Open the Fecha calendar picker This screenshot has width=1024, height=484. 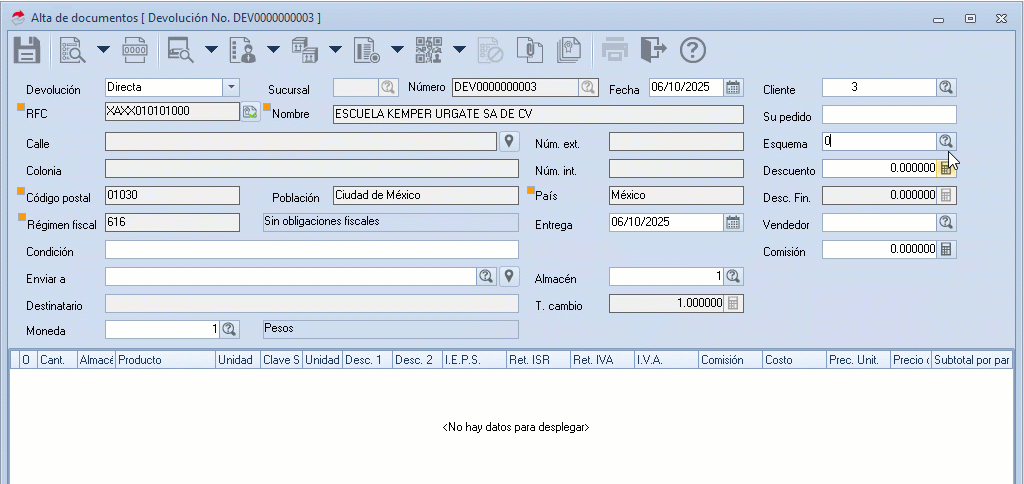pyautogui.click(x=733, y=87)
